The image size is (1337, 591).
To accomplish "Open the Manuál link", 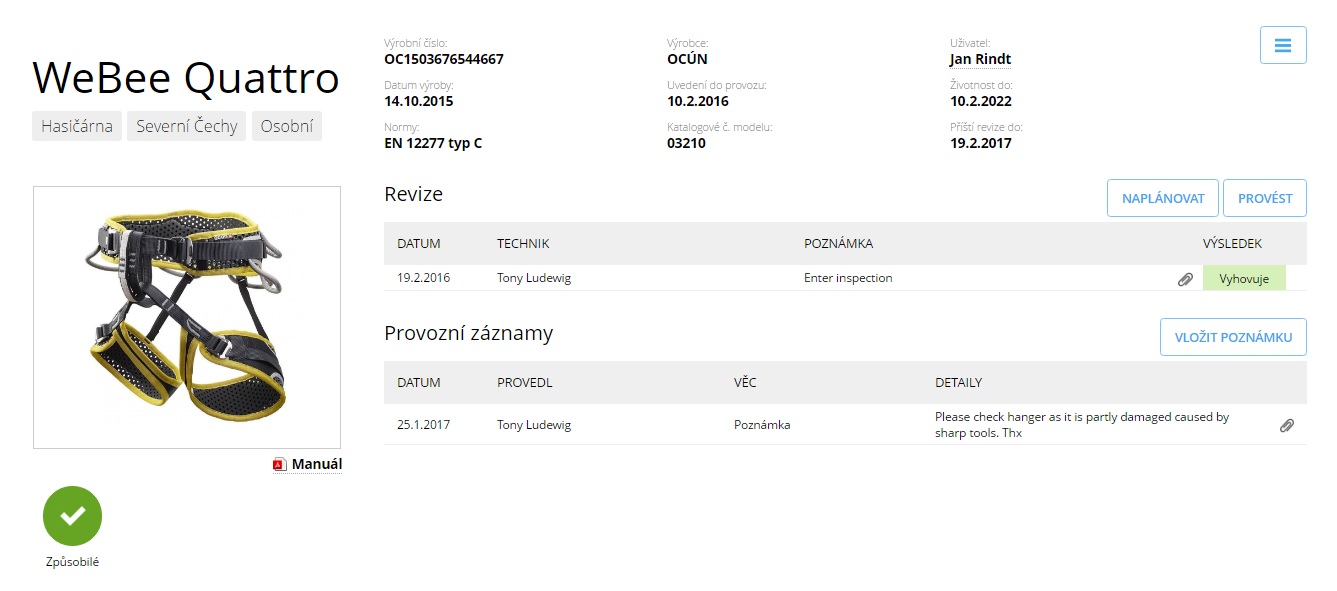I will click(317, 464).
